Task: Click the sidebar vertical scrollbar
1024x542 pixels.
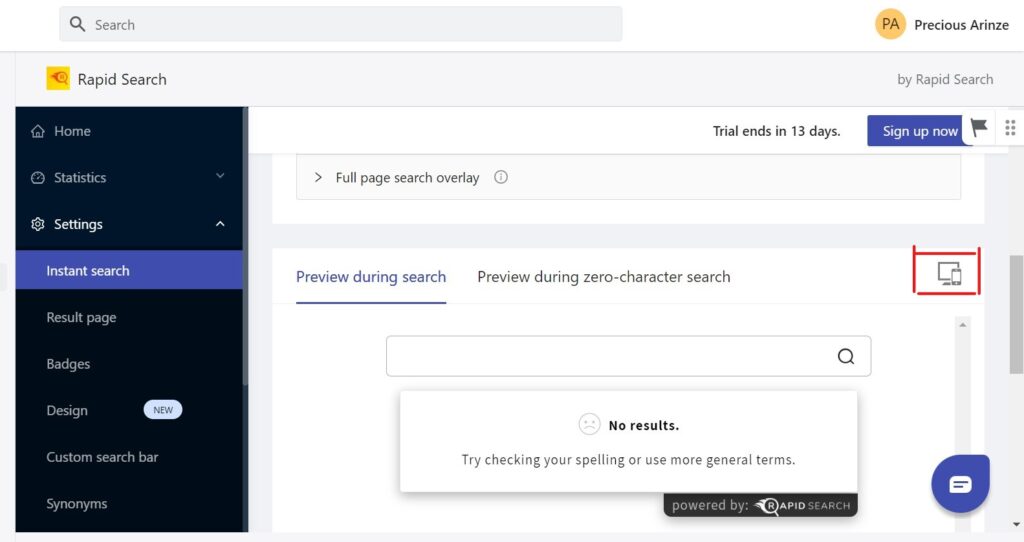Action: (246, 245)
